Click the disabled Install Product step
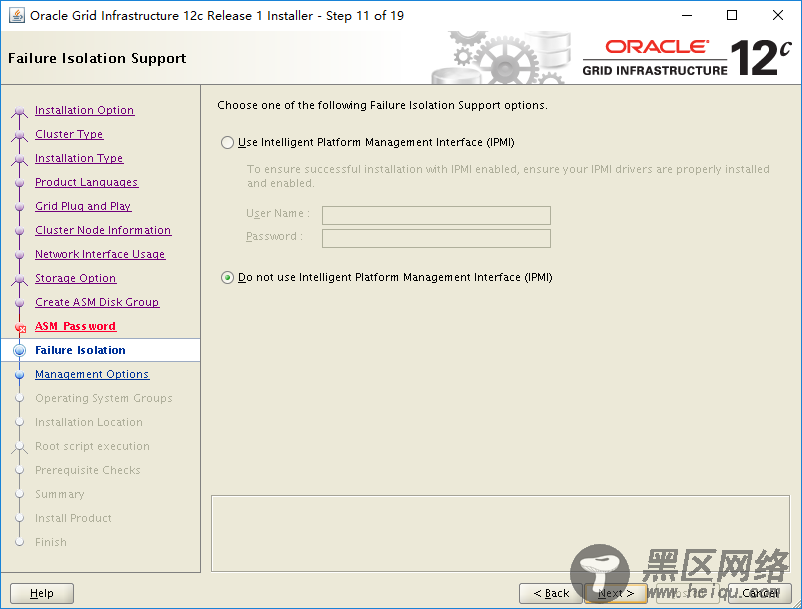The image size is (802, 609). pos(73,518)
